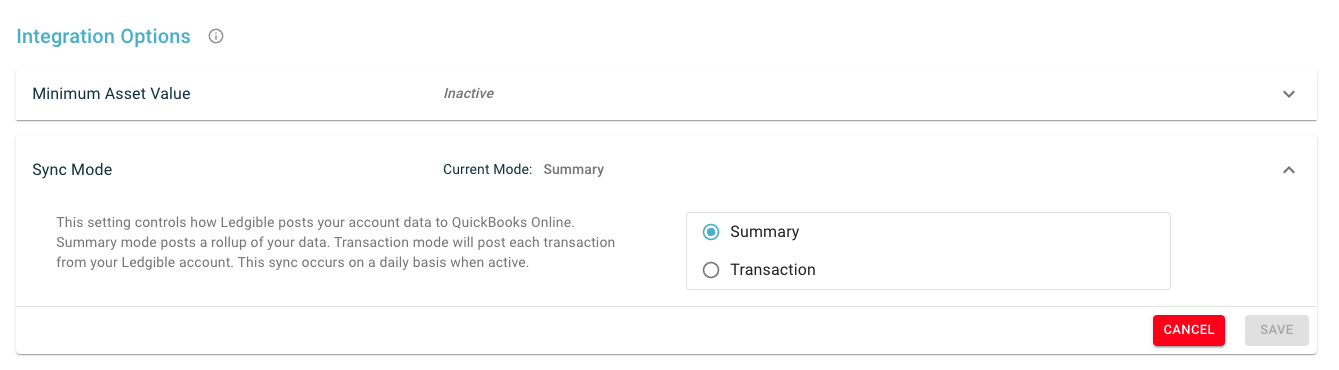This screenshot has height=370, width=1339.
Task: Select the Summary option label text
Action: [765, 232]
